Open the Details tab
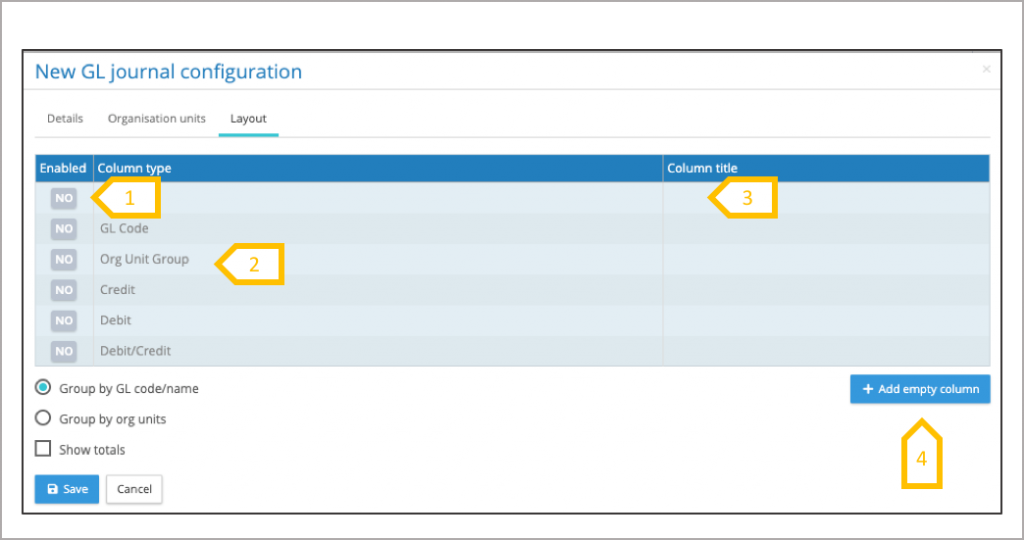 (65, 118)
